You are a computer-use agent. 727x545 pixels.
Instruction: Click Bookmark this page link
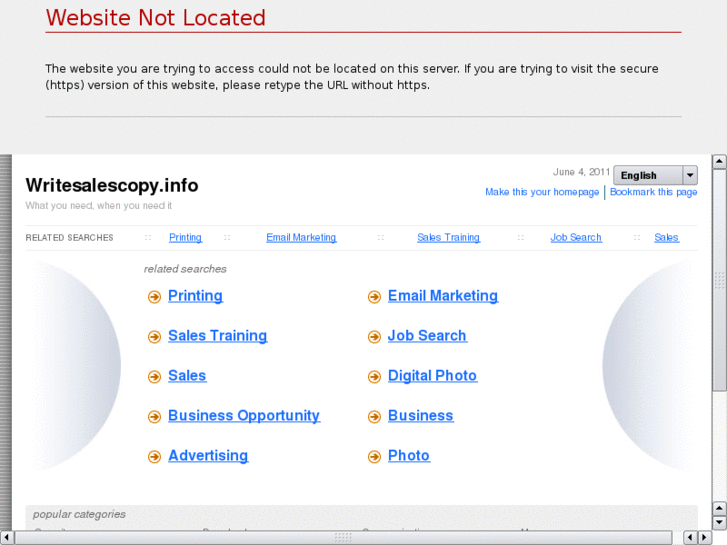(x=653, y=192)
